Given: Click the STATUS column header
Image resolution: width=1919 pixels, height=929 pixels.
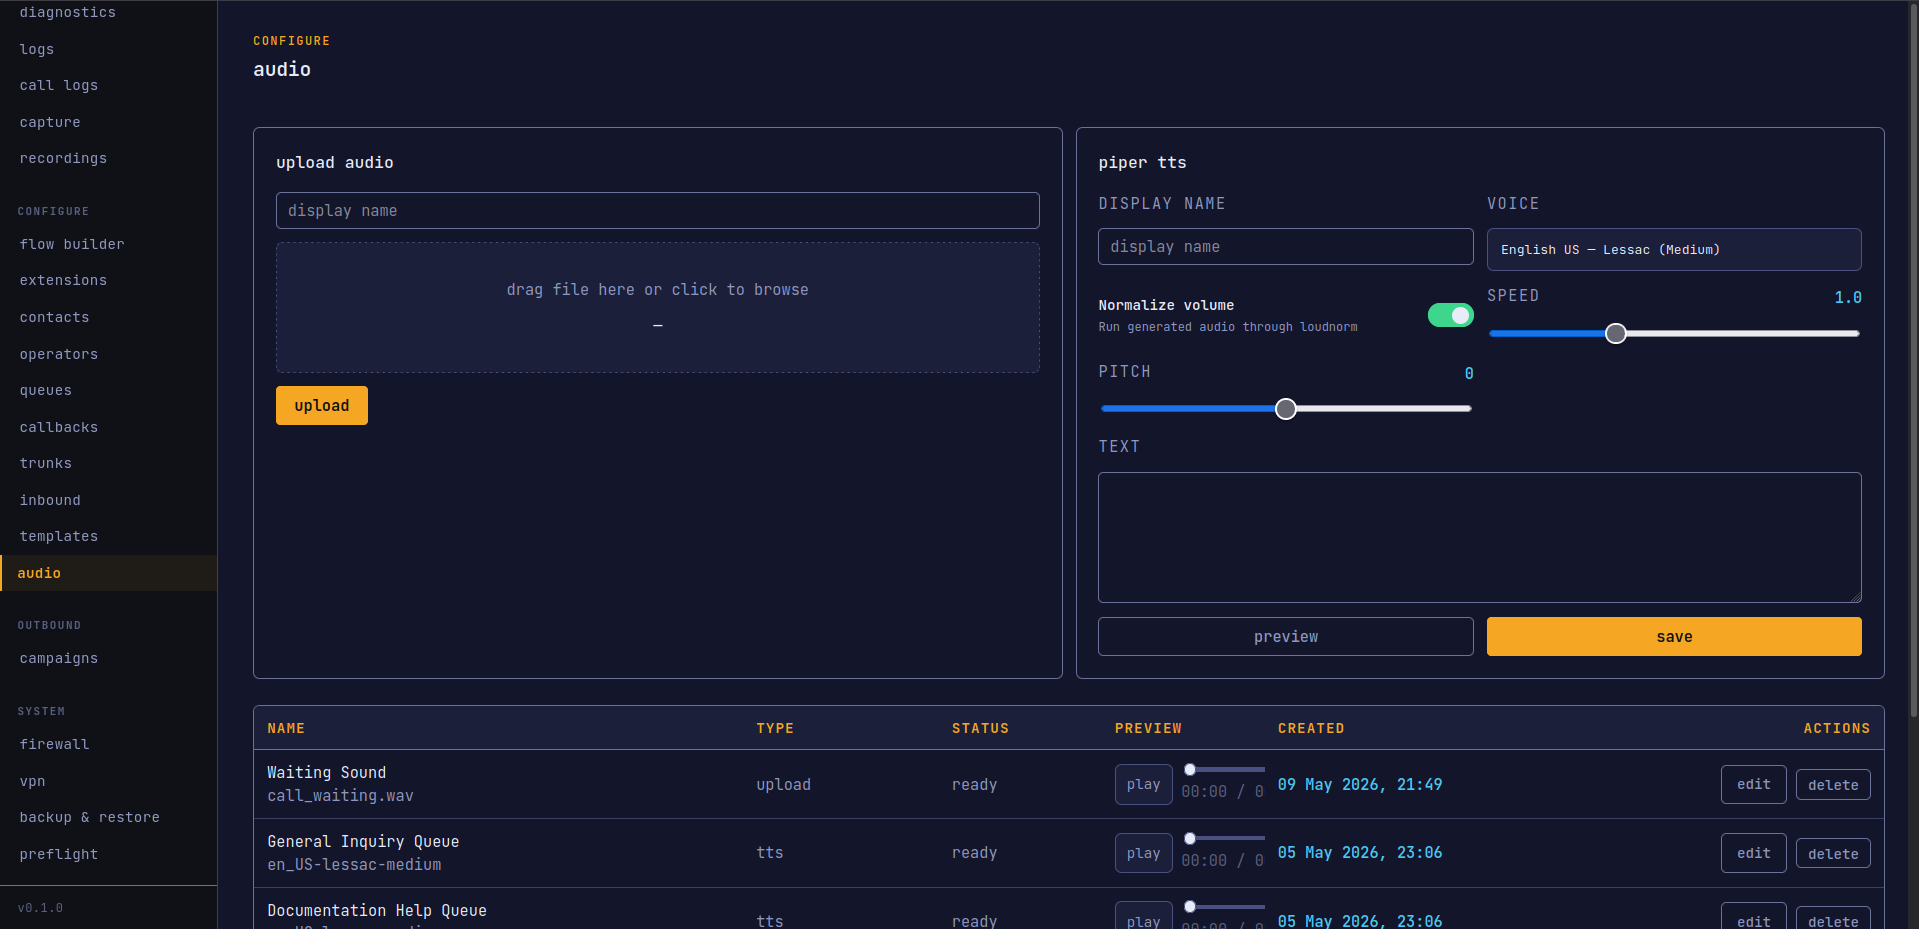Looking at the screenshot, I should (x=980, y=729).
